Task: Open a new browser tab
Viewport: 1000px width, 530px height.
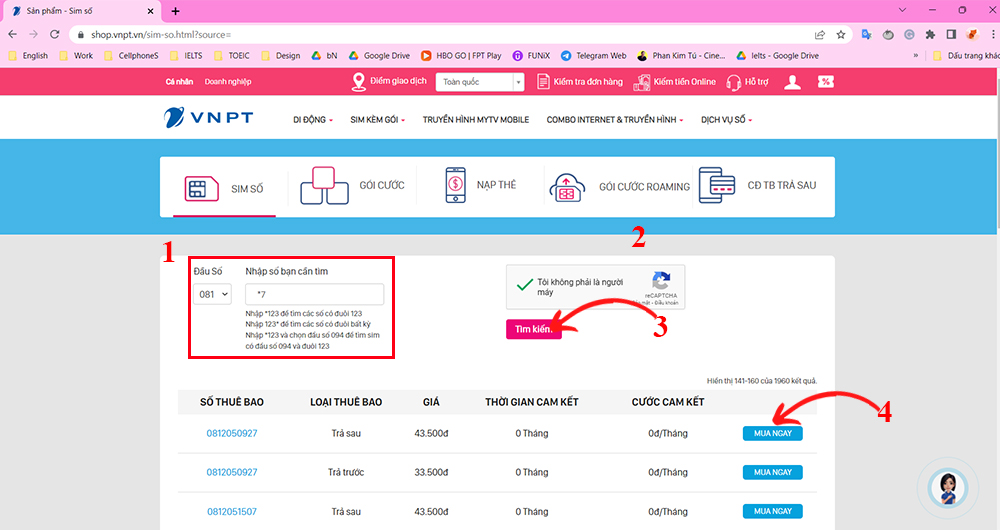Action: coord(175,11)
